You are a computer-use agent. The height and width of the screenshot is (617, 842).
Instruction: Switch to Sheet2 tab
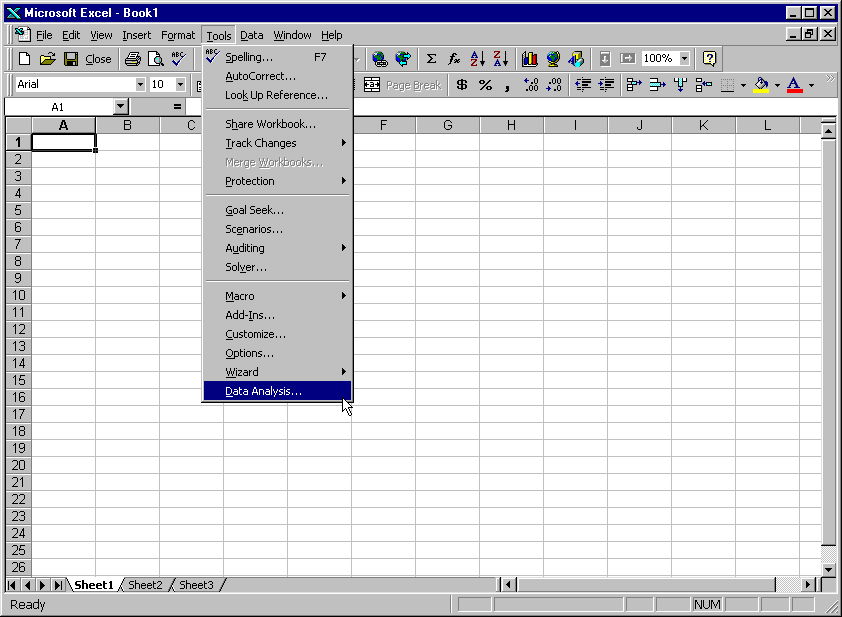[145, 585]
